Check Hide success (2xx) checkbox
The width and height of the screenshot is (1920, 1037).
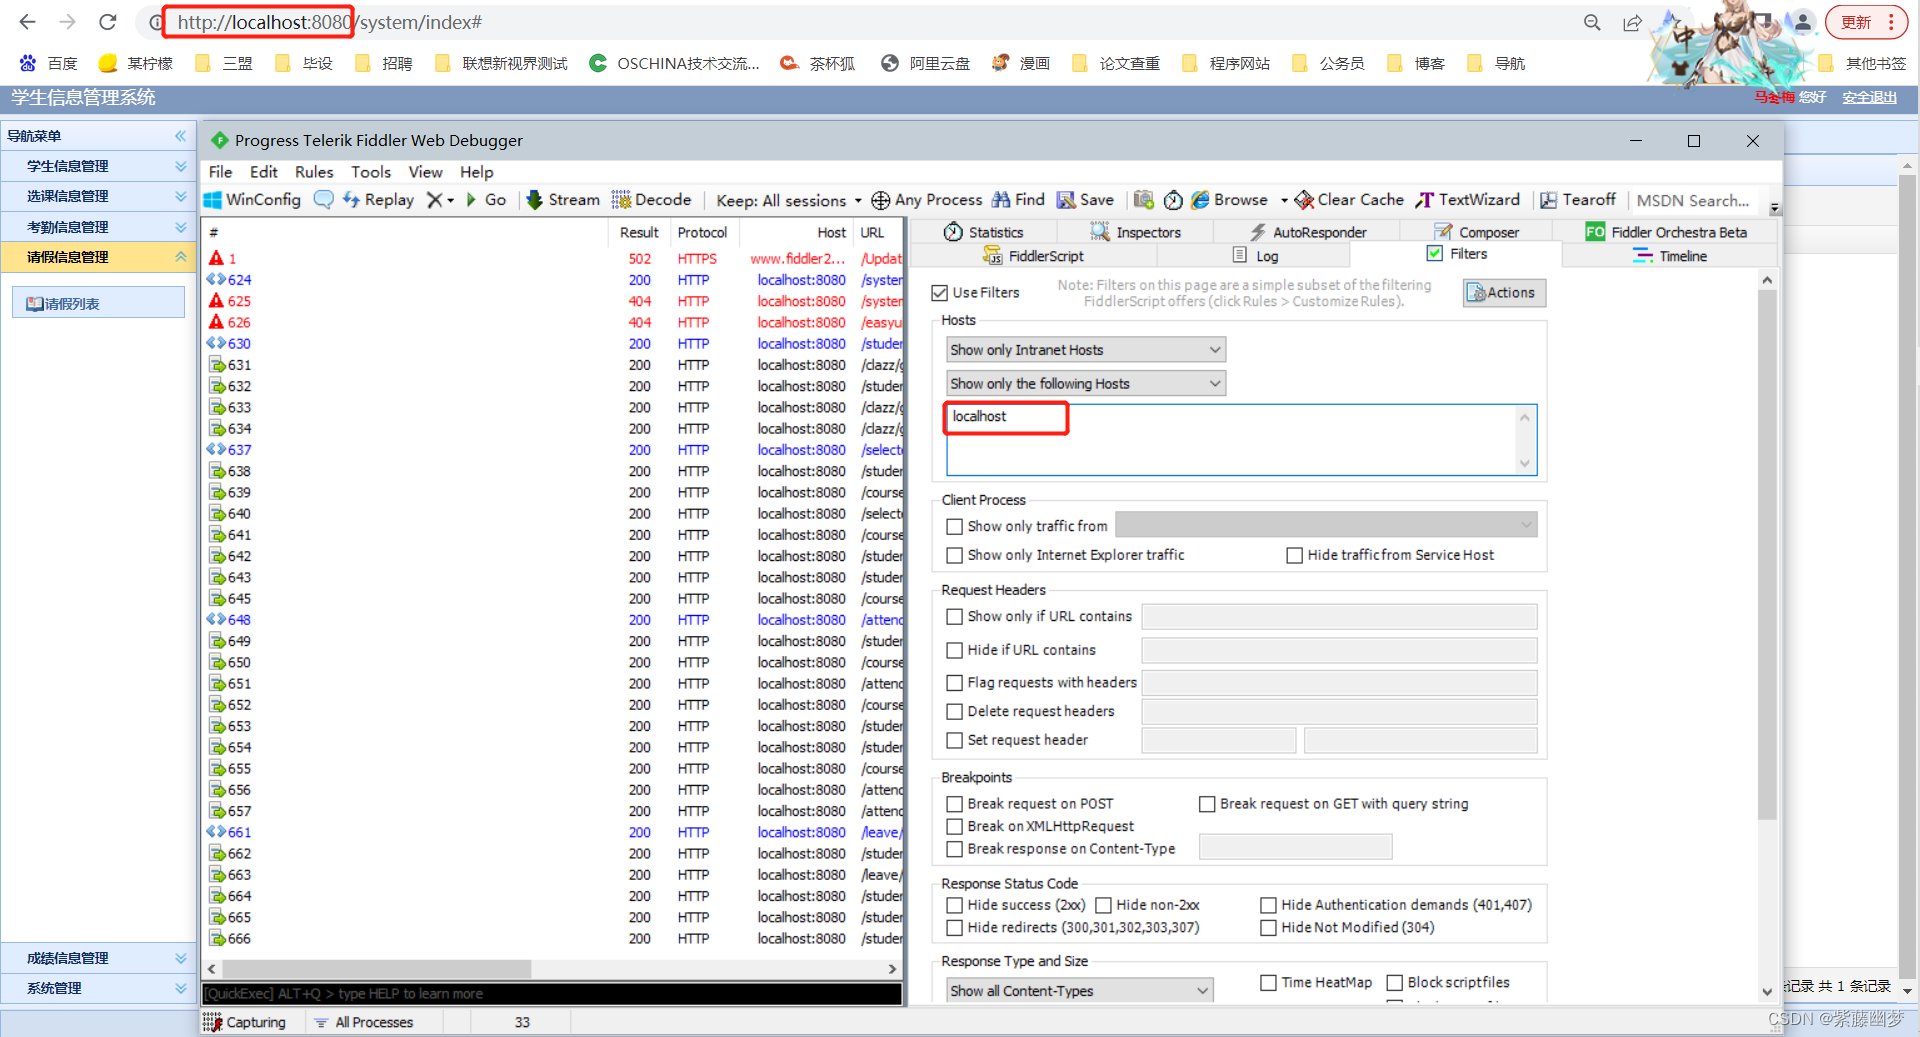click(955, 905)
